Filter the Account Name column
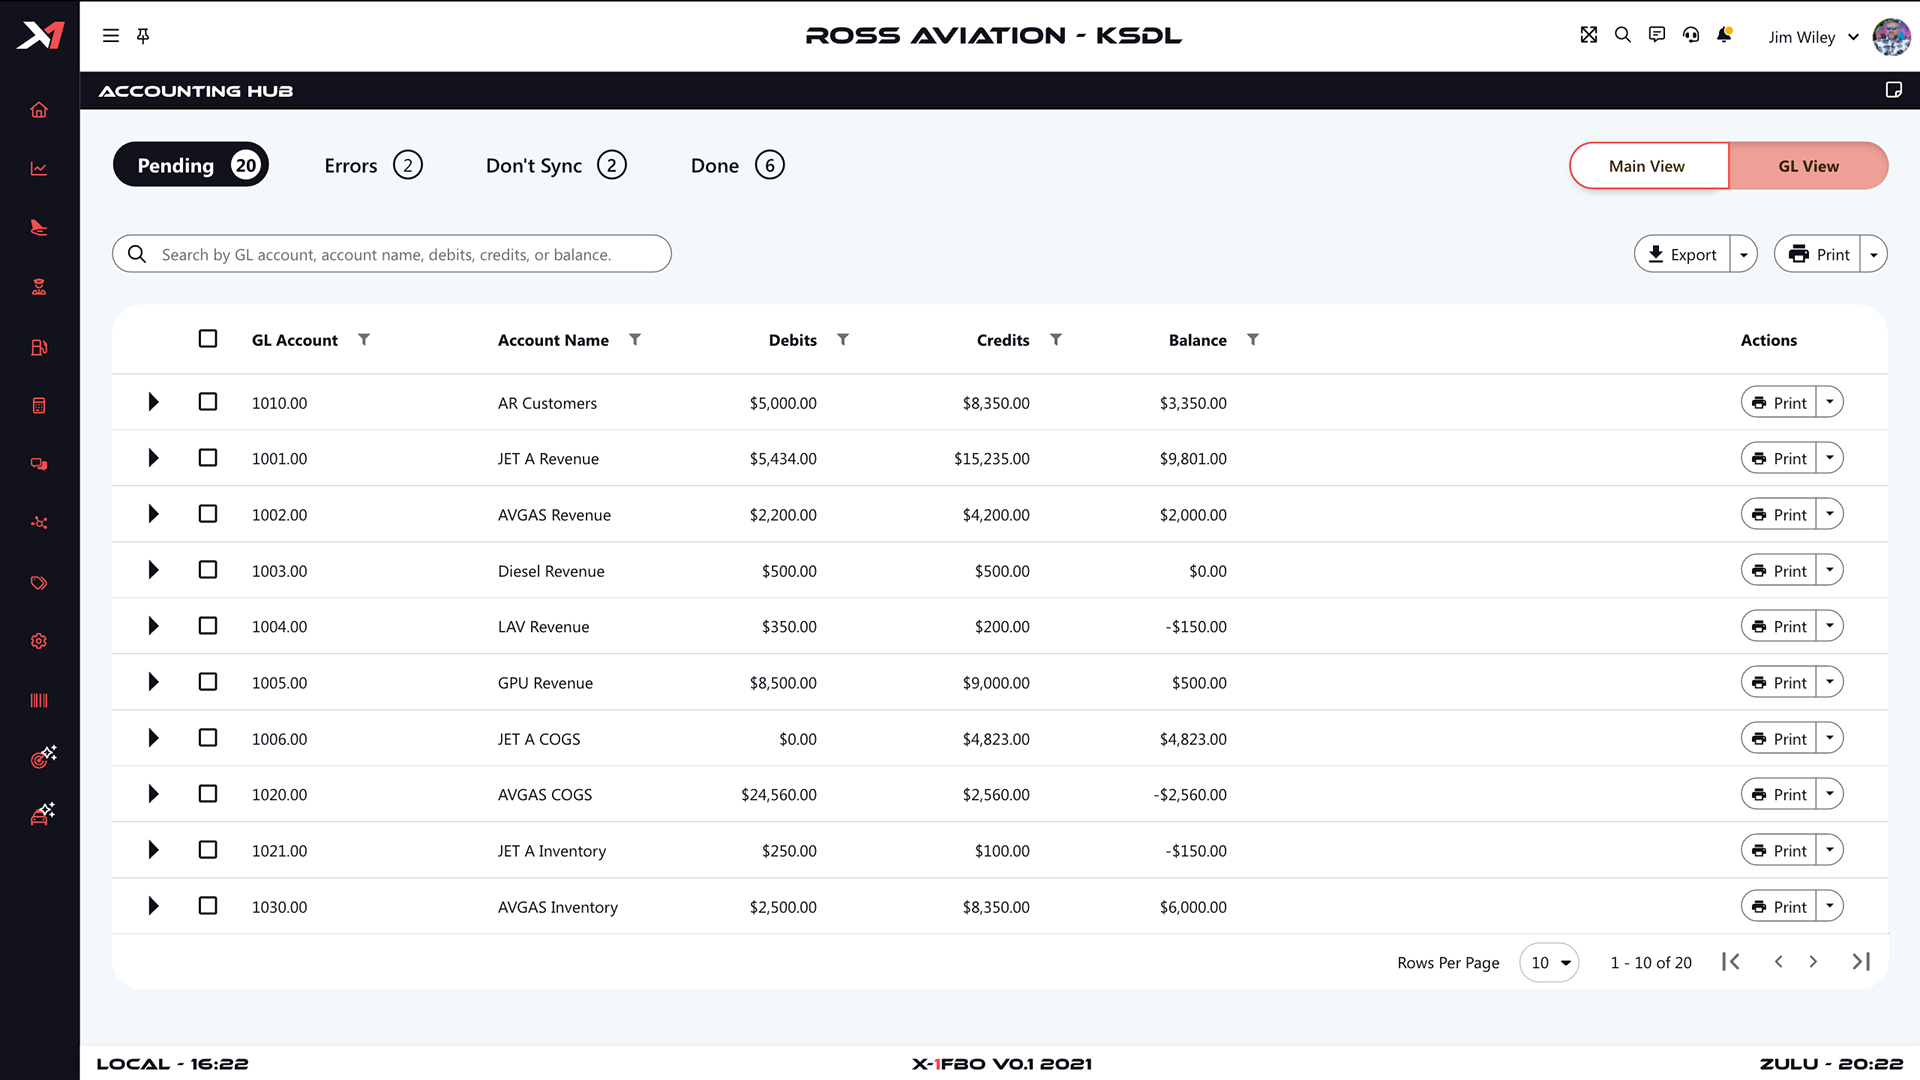The image size is (1920, 1080). point(635,340)
